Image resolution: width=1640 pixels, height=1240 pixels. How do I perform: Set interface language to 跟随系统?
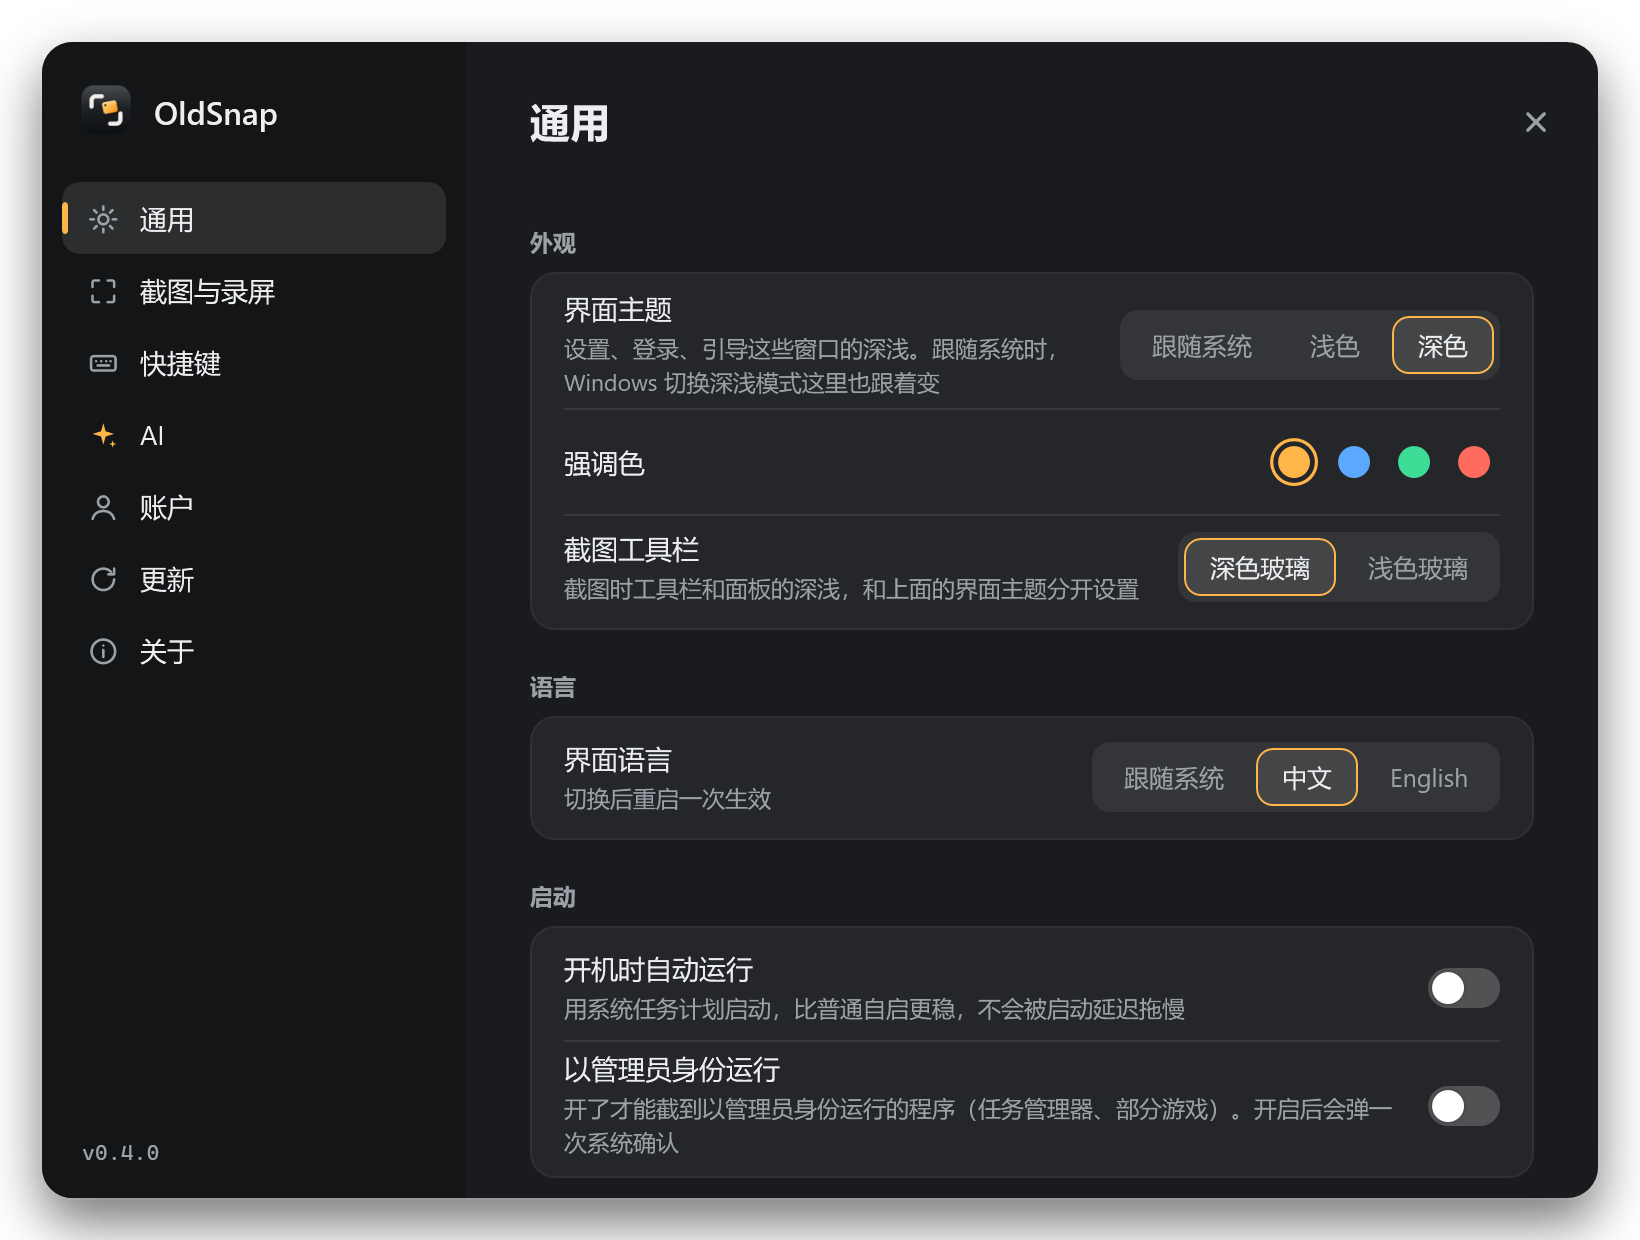pyautogui.click(x=1173, y=778)
